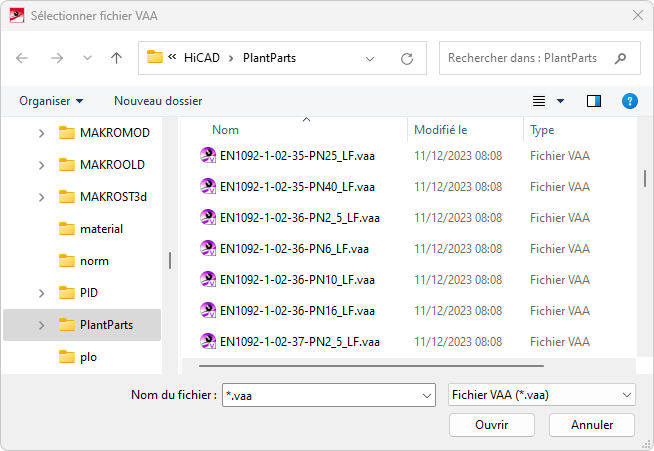
Task: Refresh the PlantParts folder view
Action: tap(407, 59)
